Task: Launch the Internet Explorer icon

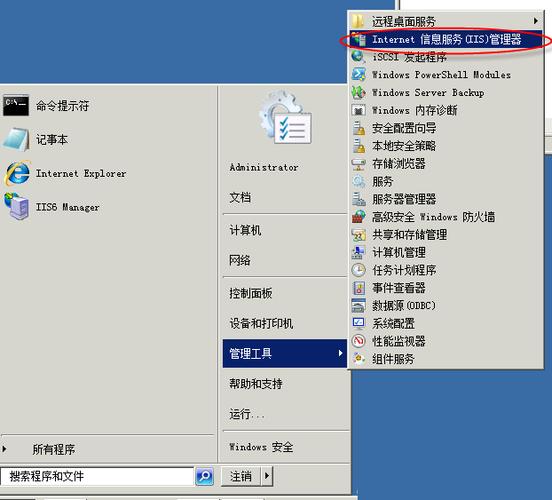Action: coord(17,173)
